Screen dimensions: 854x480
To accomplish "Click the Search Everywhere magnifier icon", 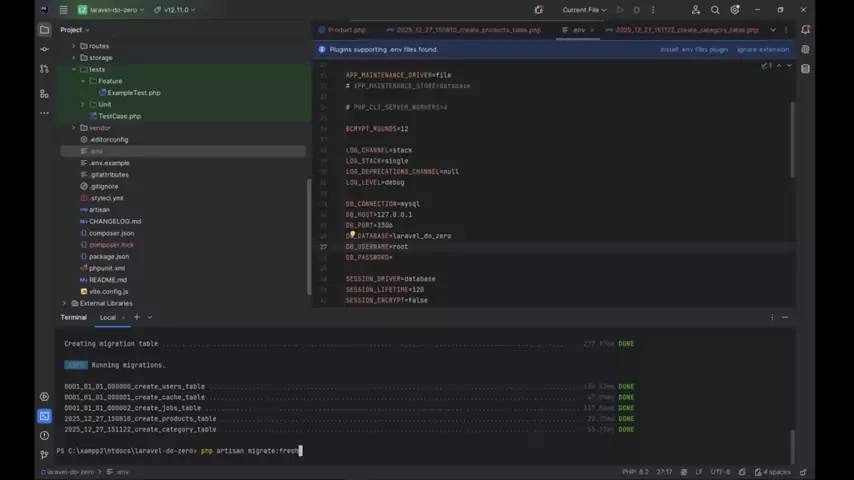I will pyautogui.click(x=714, y=10).
